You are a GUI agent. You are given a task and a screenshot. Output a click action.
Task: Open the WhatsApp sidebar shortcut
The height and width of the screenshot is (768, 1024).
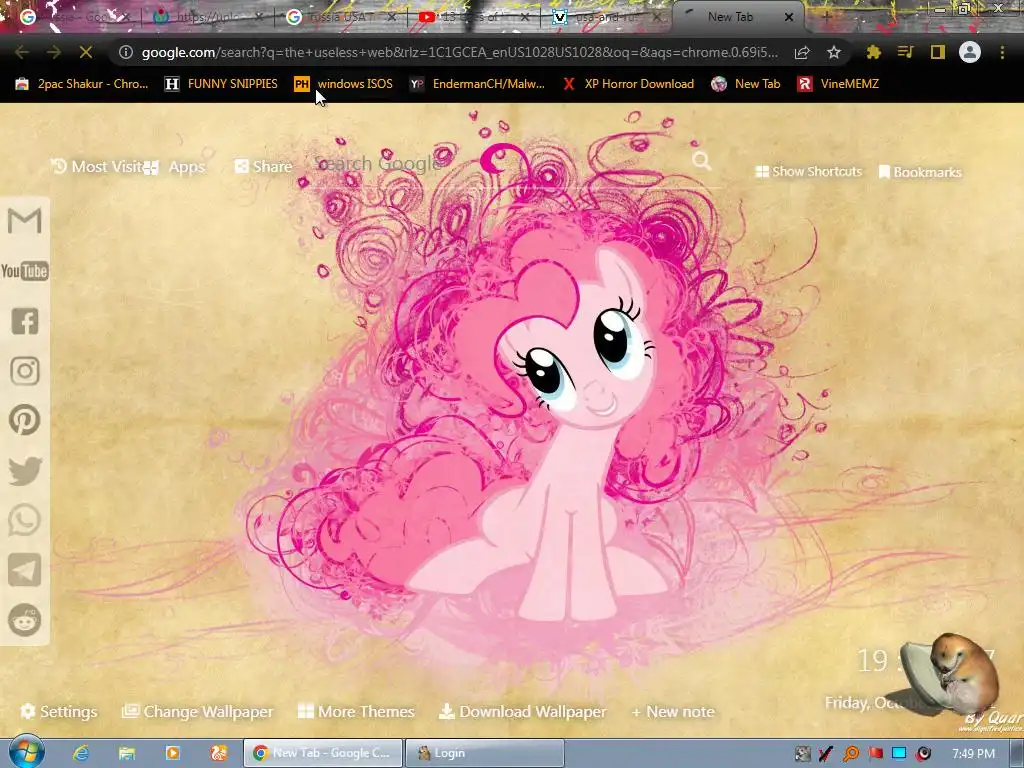point(25,520)
